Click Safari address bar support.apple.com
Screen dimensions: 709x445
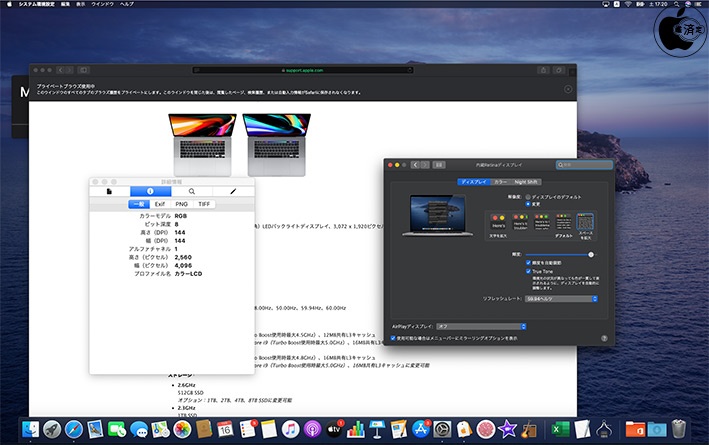point(303,70)
